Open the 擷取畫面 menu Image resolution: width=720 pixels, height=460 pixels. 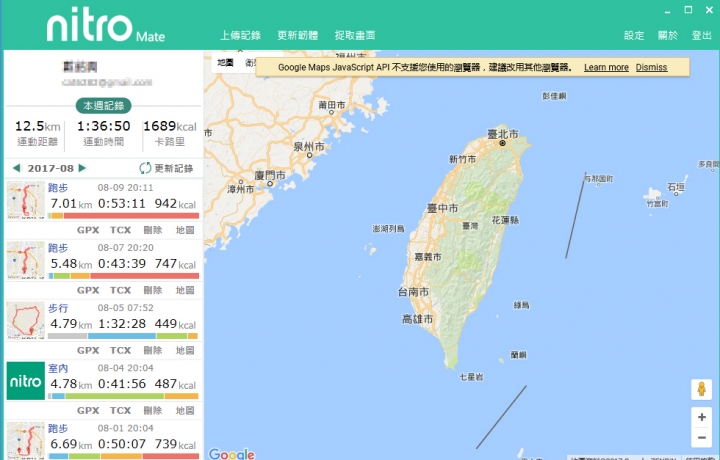click(355, 35)
